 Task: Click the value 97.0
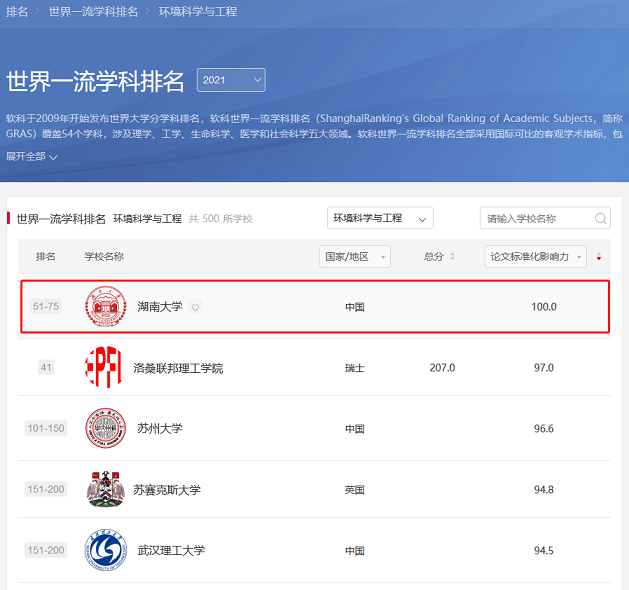(544, 368)
